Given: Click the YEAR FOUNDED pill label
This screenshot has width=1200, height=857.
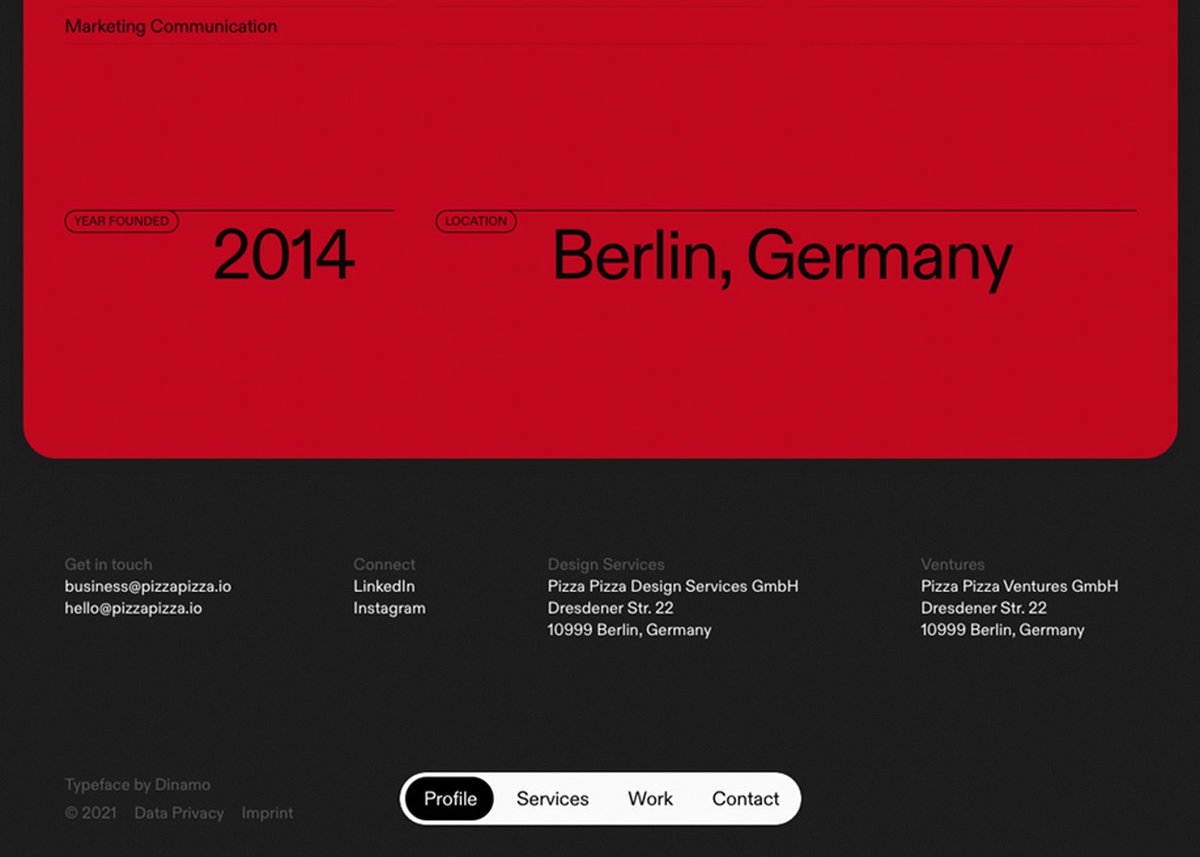Looking at the screenshot, I should (122, 221).
